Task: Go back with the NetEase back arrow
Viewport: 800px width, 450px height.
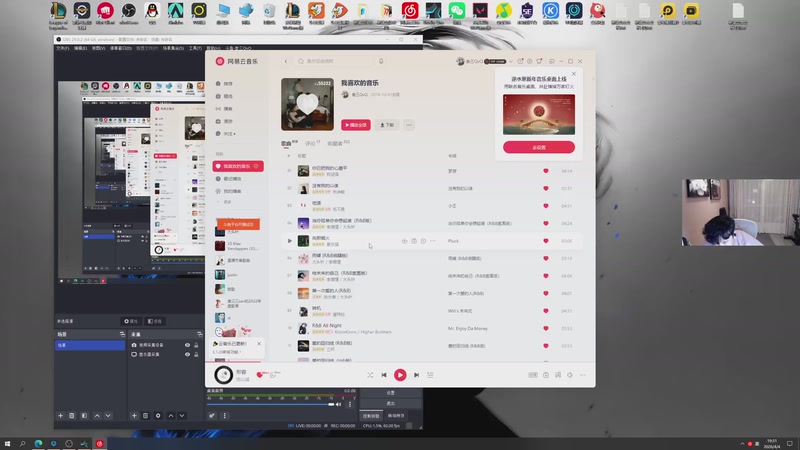Action: (286, 61)
